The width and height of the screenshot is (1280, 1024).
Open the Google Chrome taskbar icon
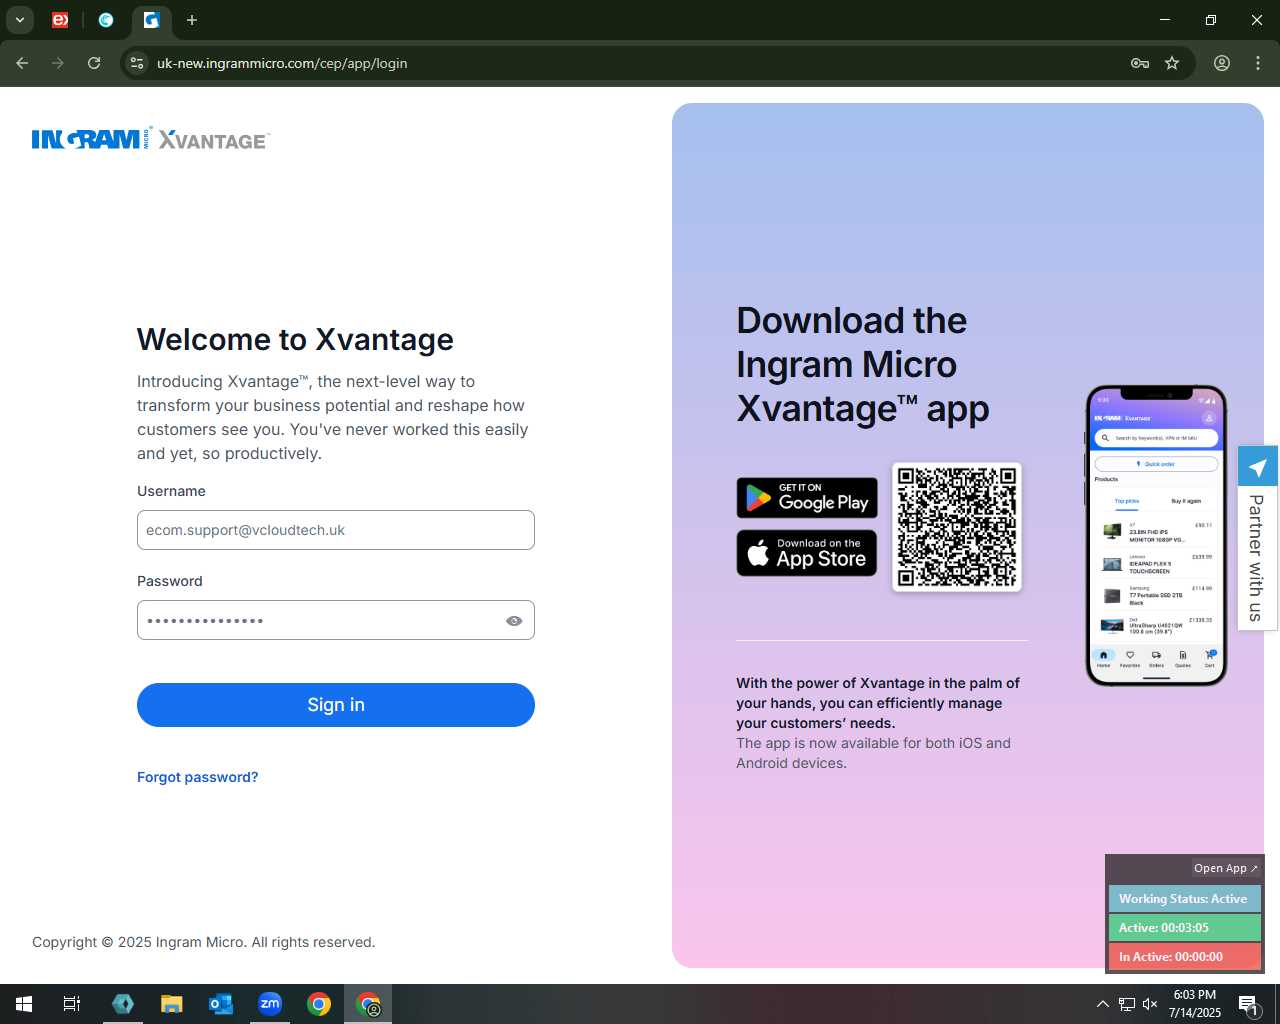(319, 1004)
